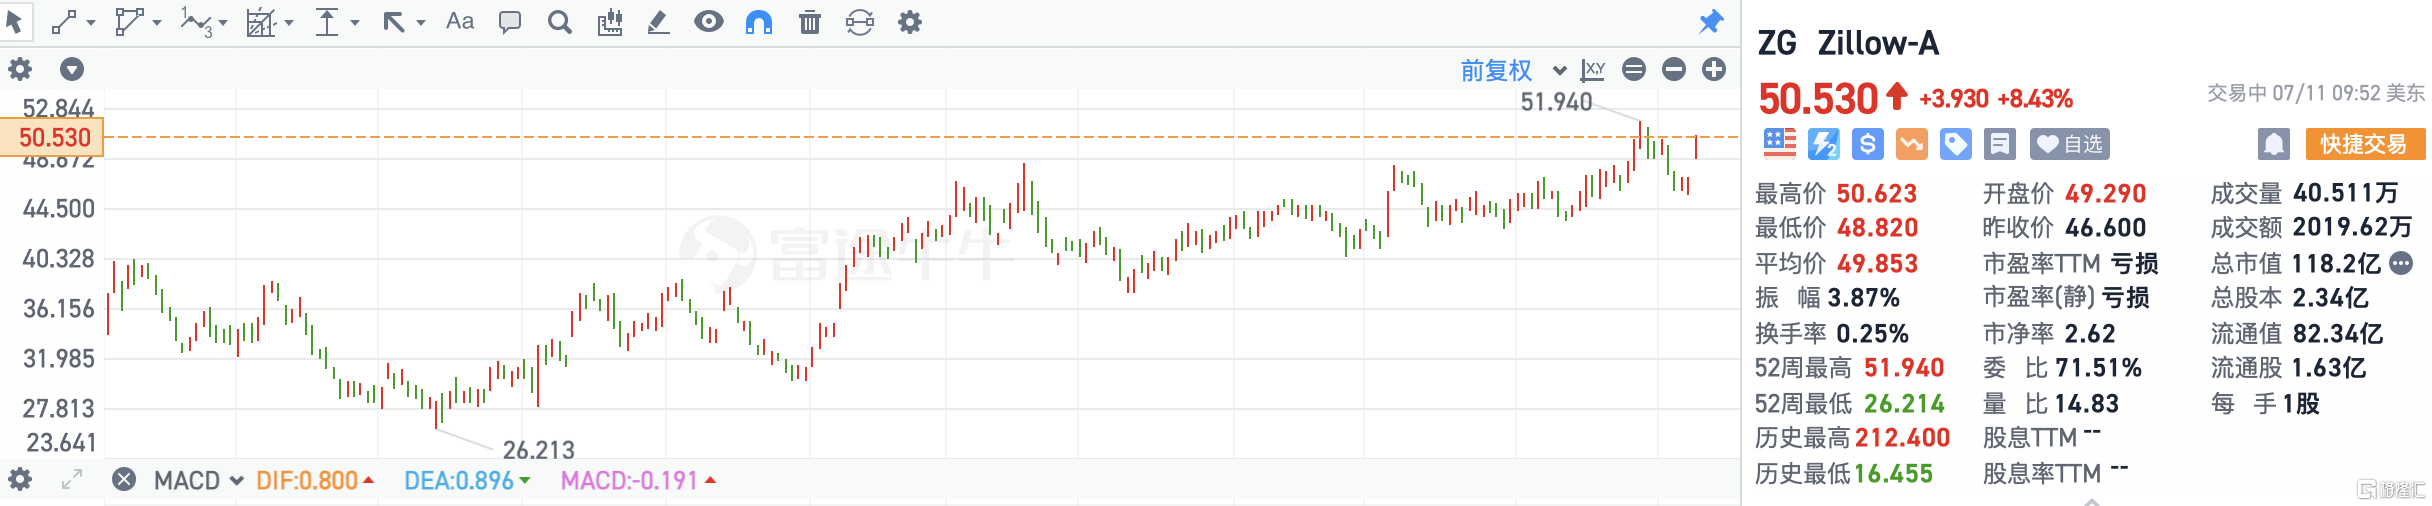Toggle the blue magnet snap mode
The image size is (2432, 506).
[759, 22]
